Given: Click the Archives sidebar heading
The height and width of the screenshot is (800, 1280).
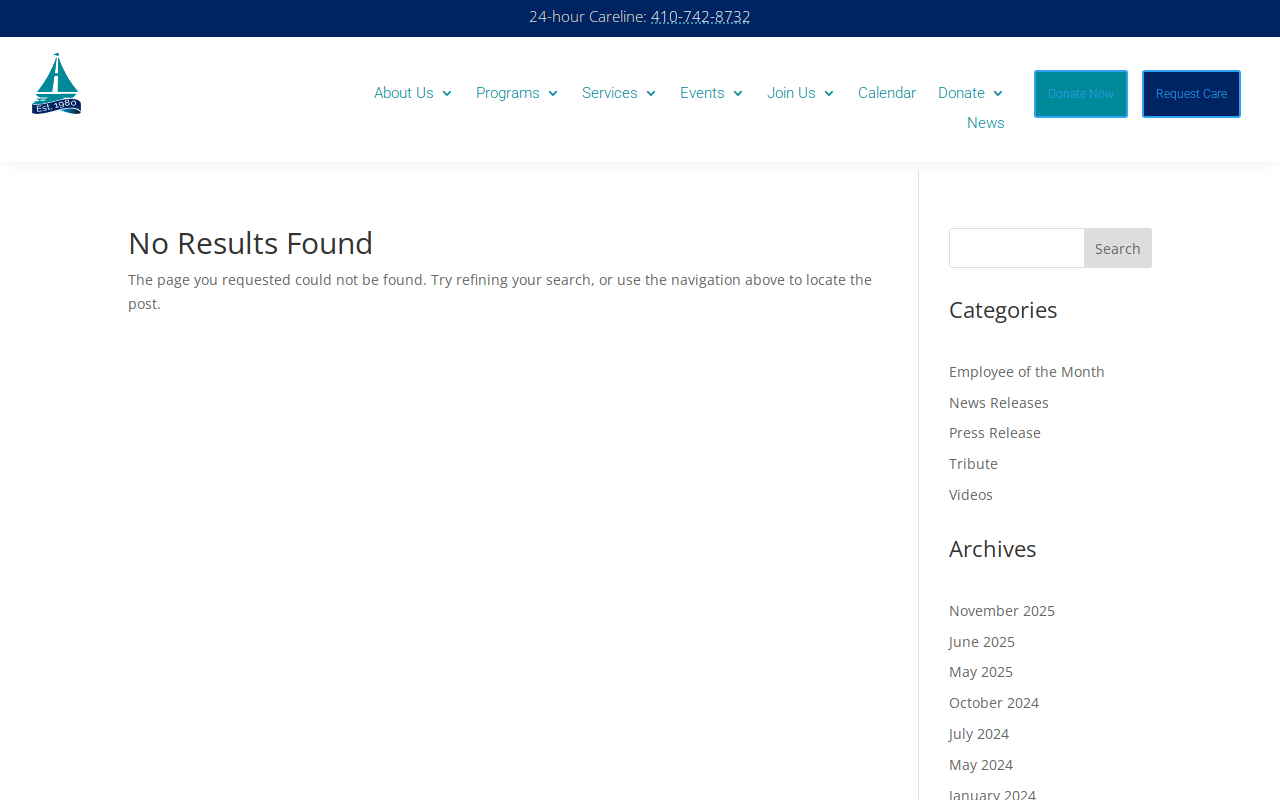Looking at the screenshot, I should [x=993, y=549].
